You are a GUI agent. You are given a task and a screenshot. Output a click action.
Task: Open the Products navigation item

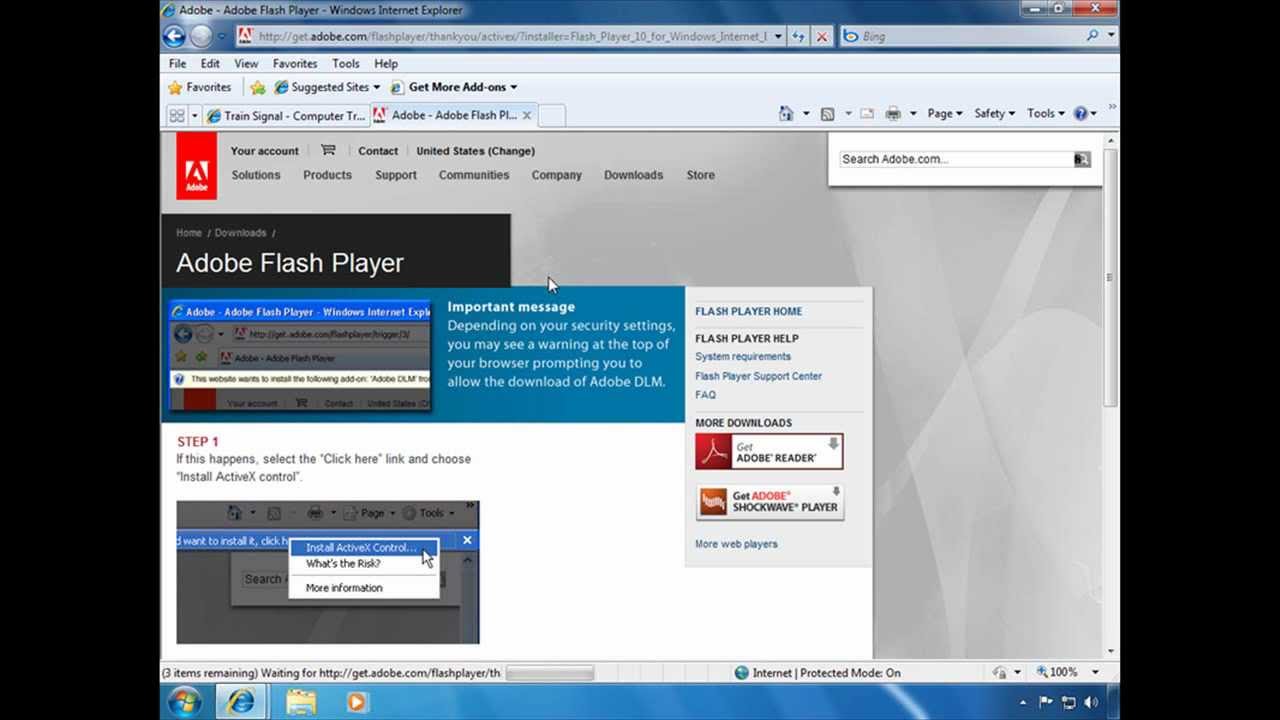[x=327, y=175]
